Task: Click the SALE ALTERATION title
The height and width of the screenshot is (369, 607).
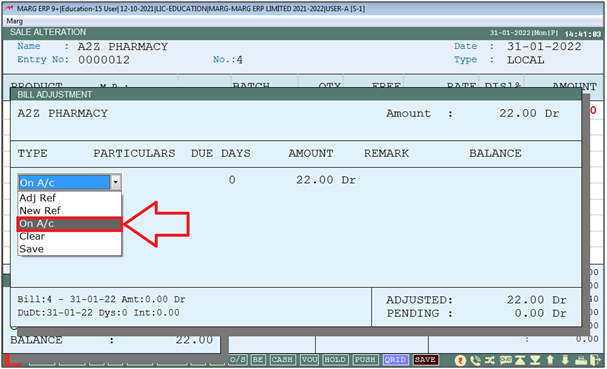Action: pos(48,32)
